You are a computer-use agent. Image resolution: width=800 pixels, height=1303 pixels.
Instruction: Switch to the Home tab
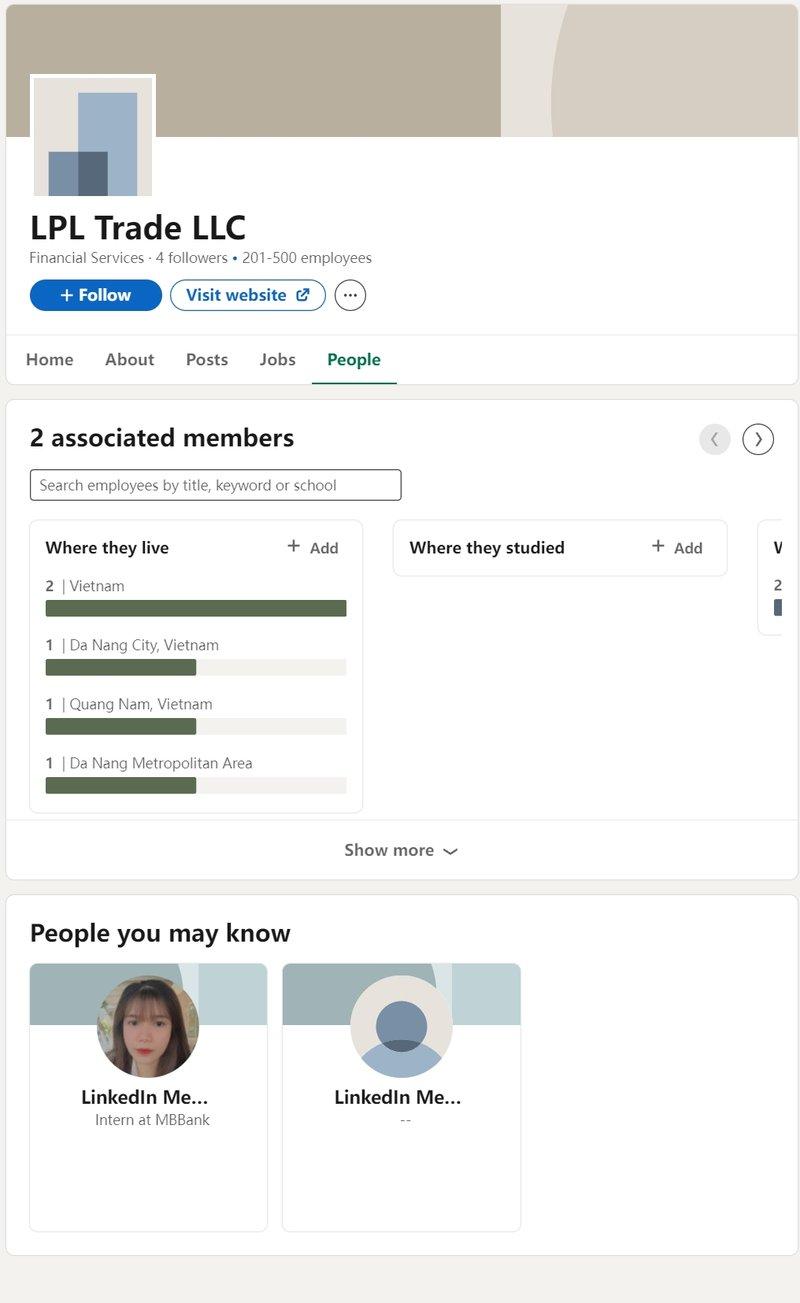tap(50, 359)
